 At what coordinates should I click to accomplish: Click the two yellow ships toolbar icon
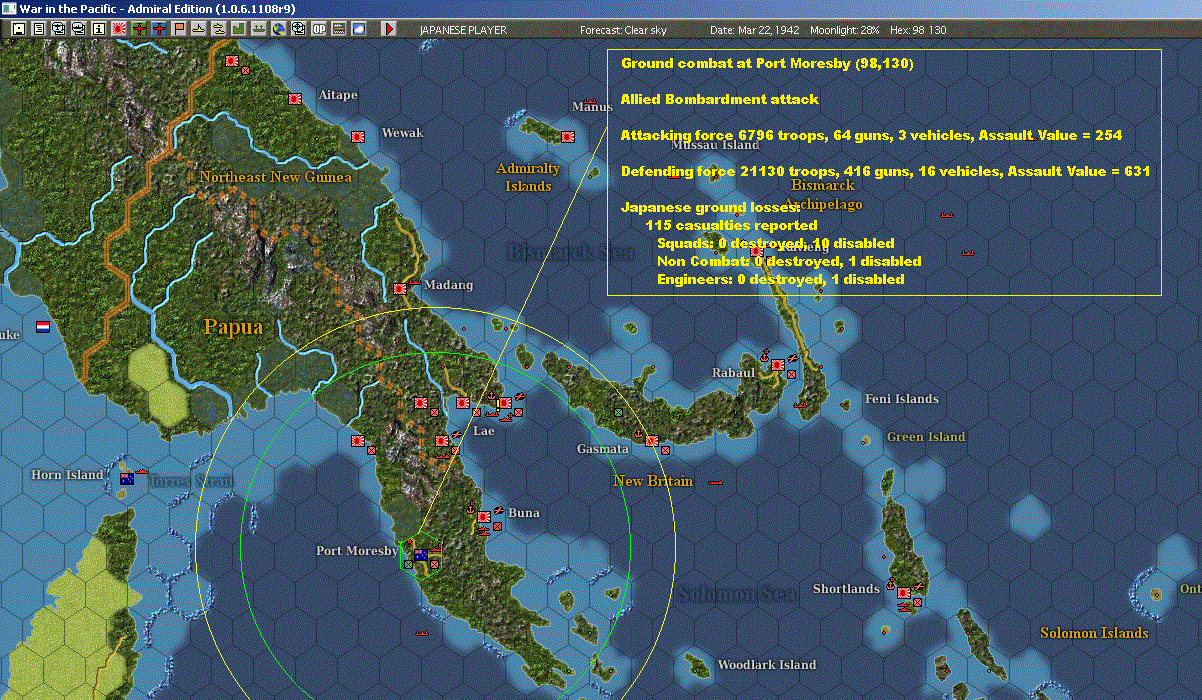(220, 29)
